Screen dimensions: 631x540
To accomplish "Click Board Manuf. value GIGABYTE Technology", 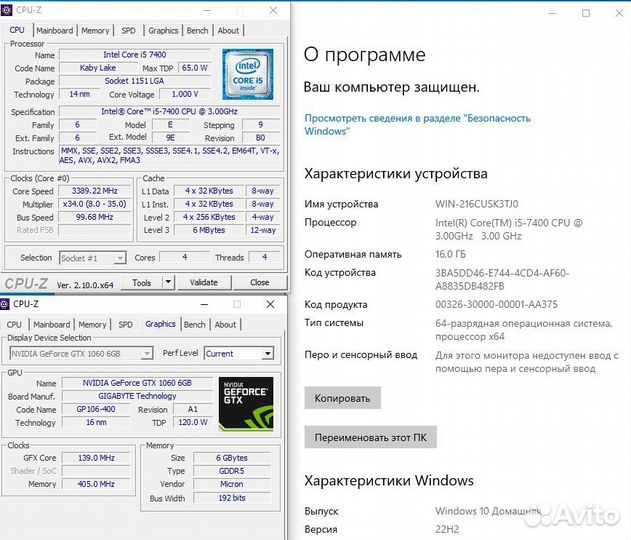I will tap(137, 396).
